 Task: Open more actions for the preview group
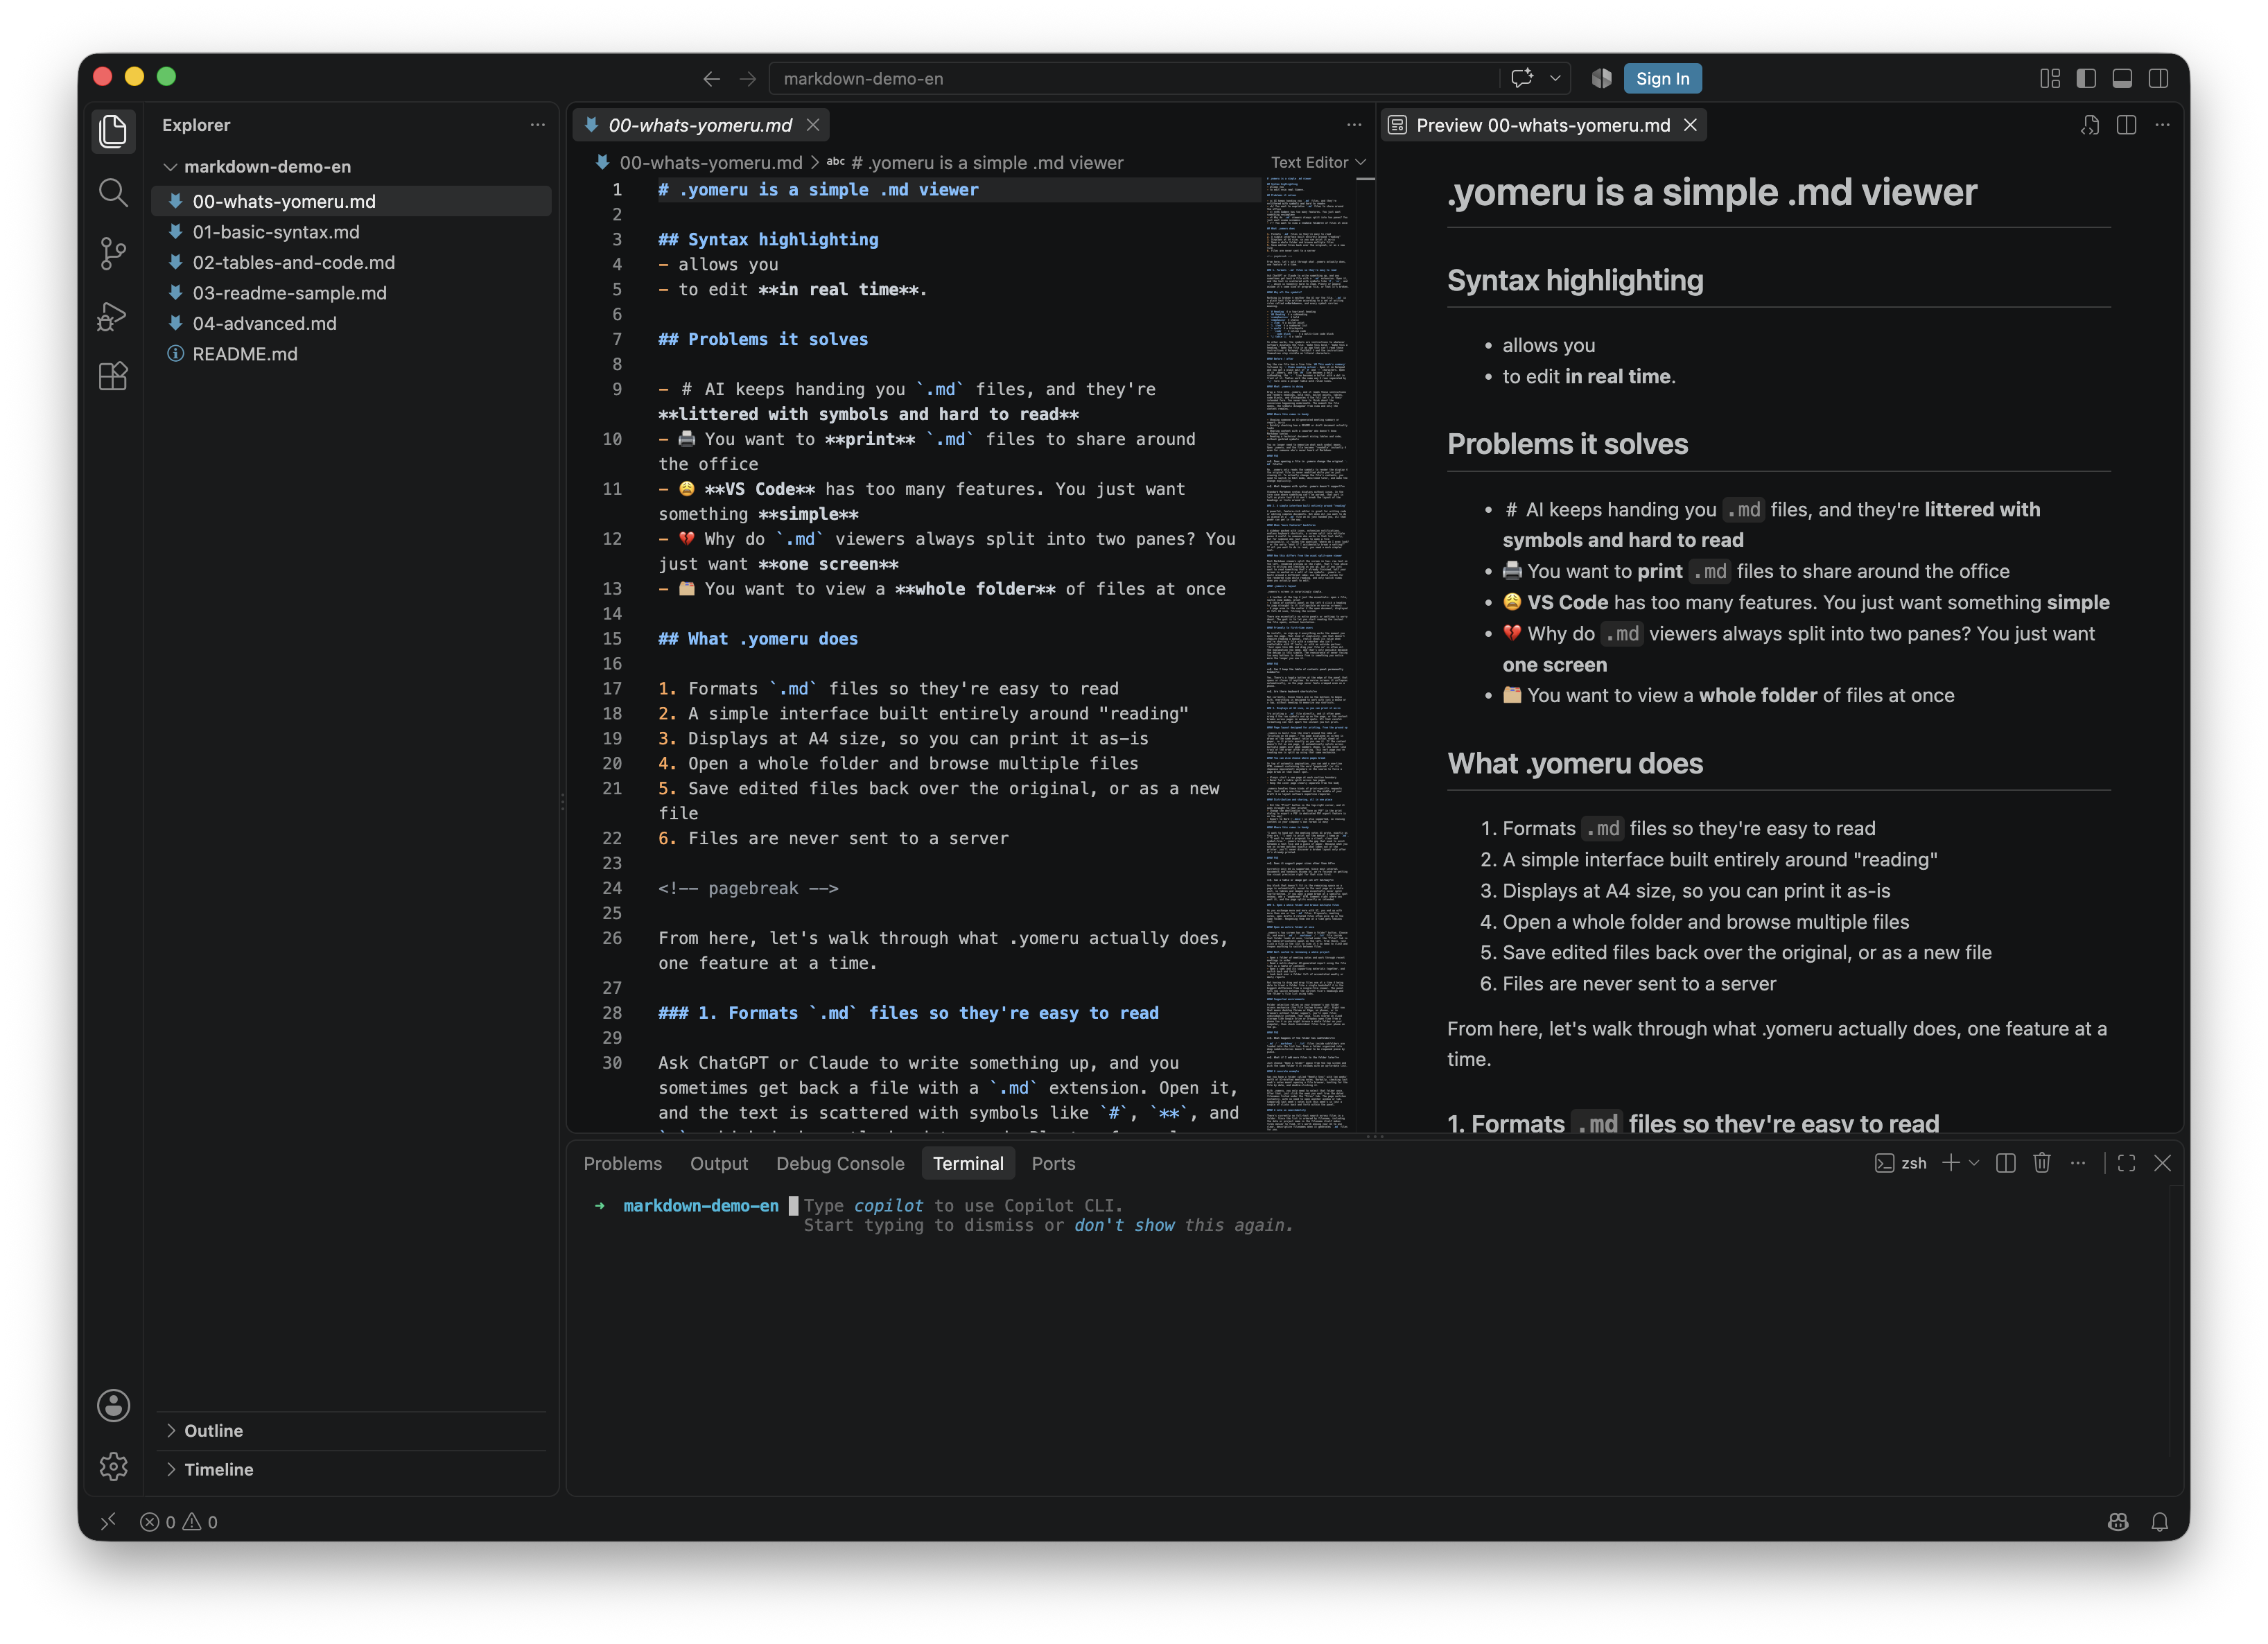pos(2162,125)
